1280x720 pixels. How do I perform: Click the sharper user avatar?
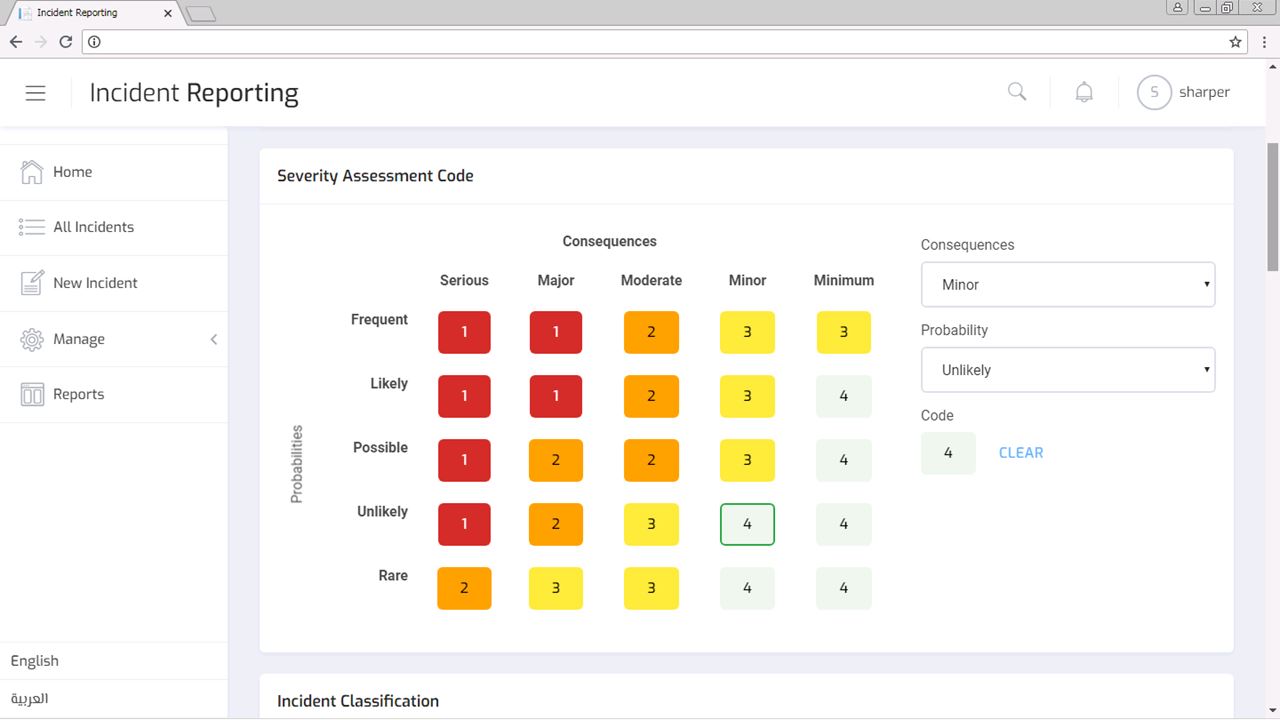pos(1154,92)
